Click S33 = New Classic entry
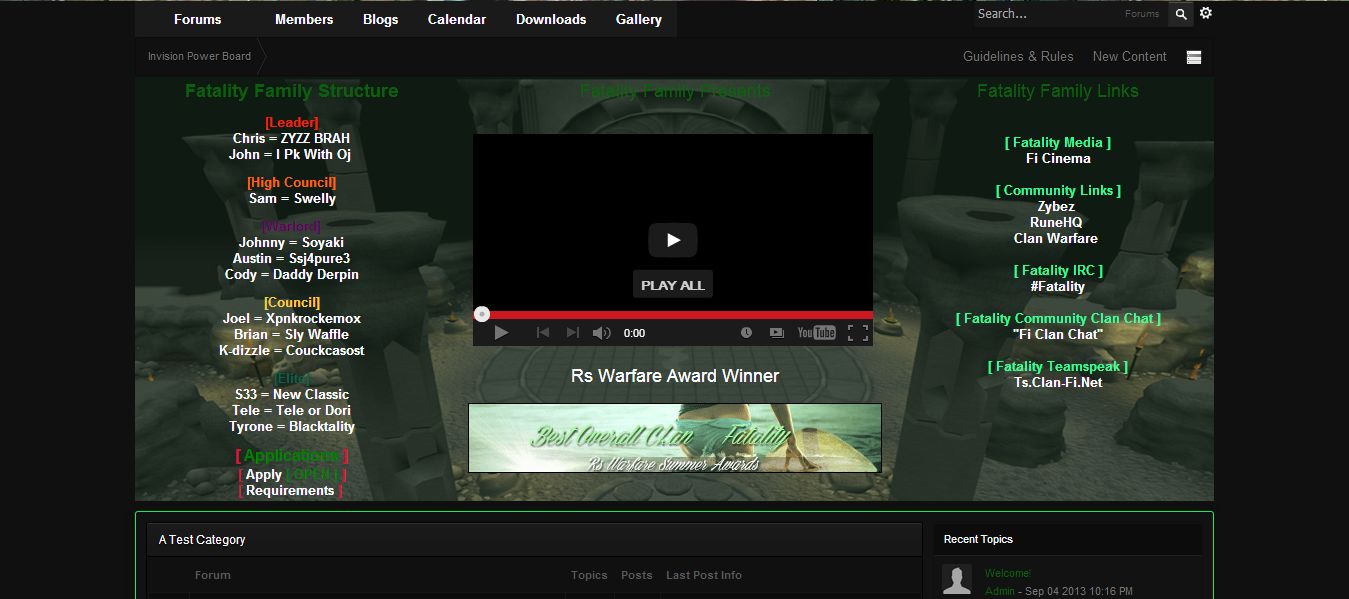The image size is (1349, 599). tap(291, 394)
